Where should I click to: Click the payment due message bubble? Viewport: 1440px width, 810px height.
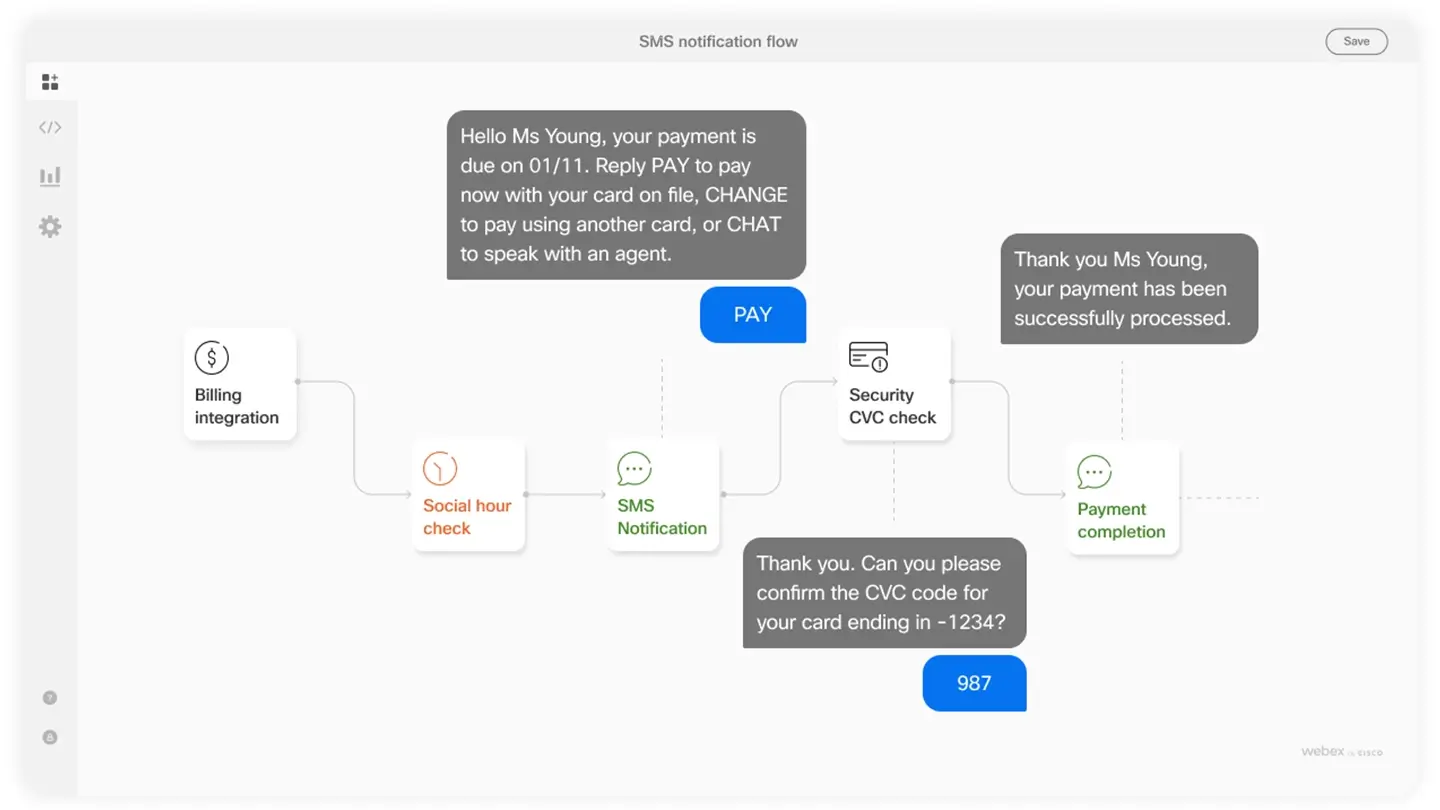point(625,195)
